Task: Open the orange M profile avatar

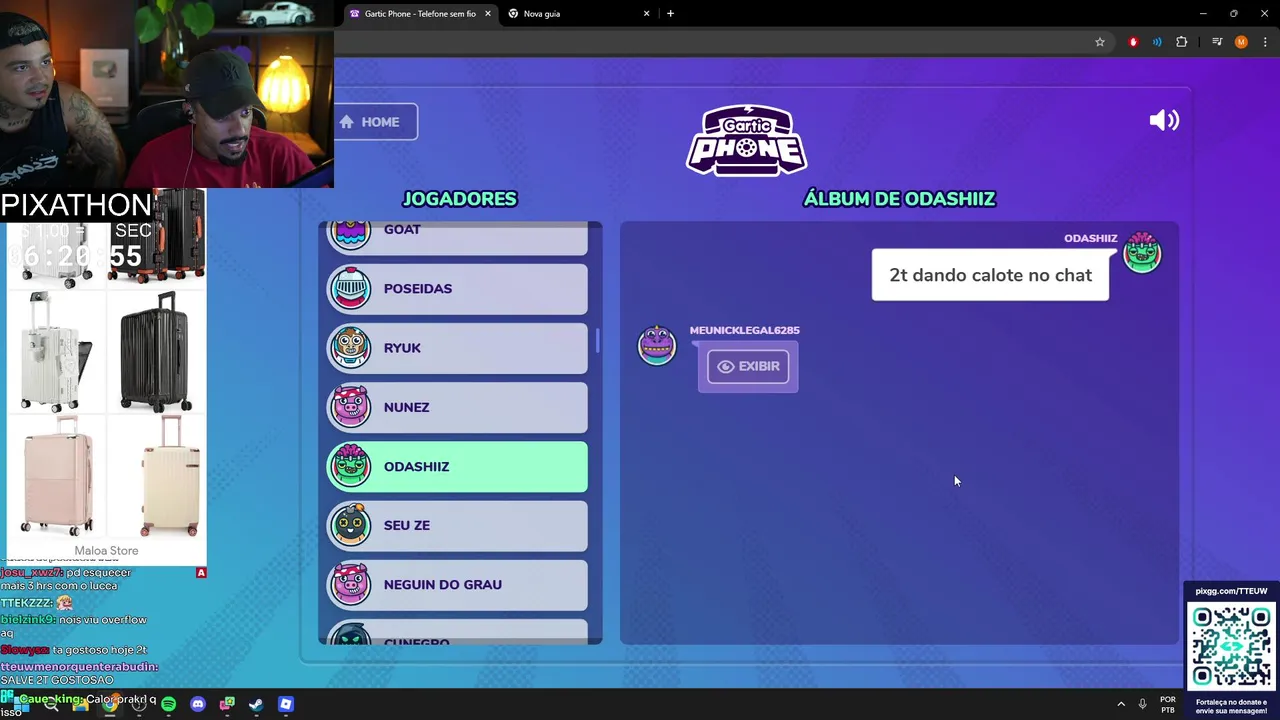Action: (1241, 42)
